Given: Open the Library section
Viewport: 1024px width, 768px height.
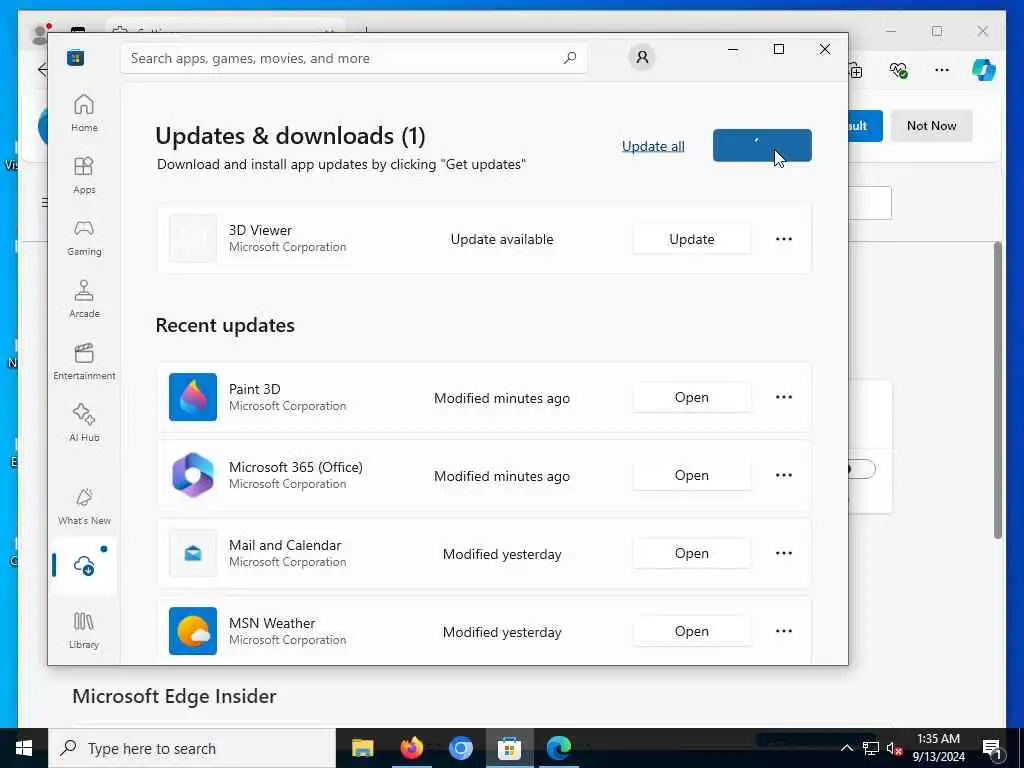Looking at the screenshot, I should pyautogui.click(x=84, y=630).
